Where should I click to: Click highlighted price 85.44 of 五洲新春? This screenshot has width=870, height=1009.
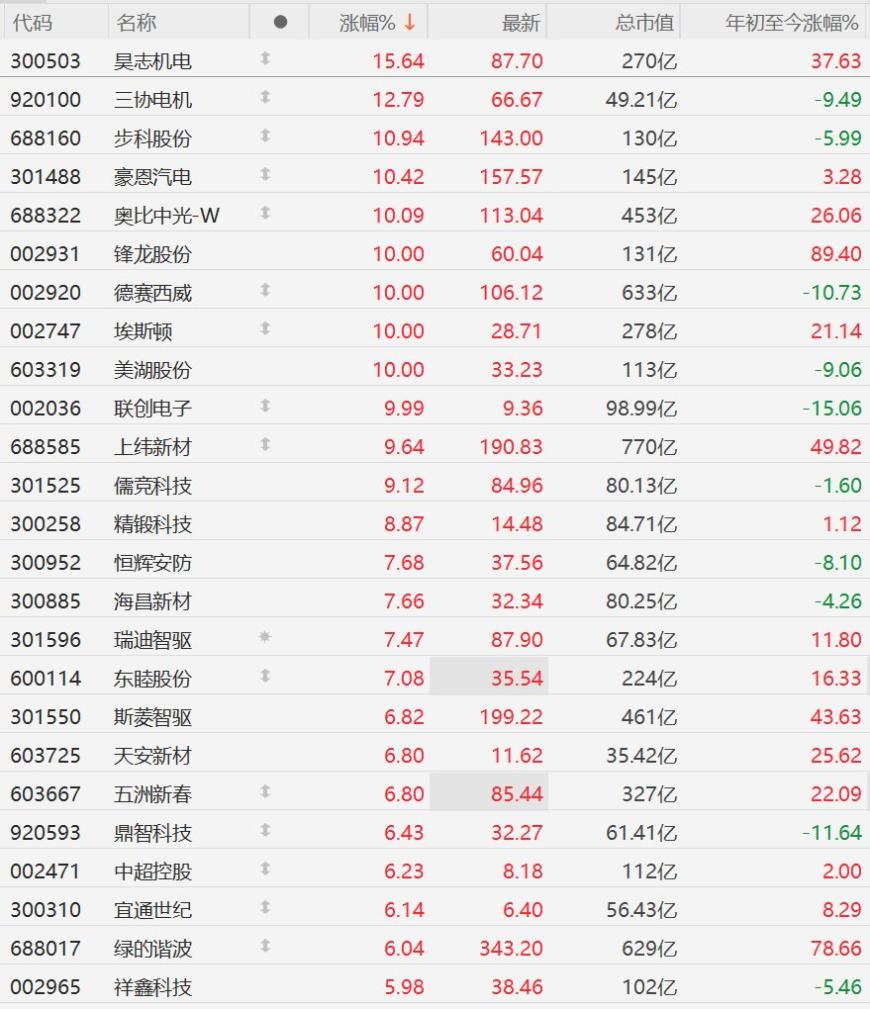tap(517, 794)
